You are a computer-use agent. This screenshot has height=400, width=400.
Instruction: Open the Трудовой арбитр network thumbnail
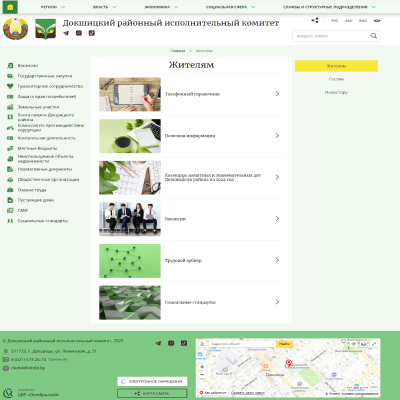click(x=130, y=261)
